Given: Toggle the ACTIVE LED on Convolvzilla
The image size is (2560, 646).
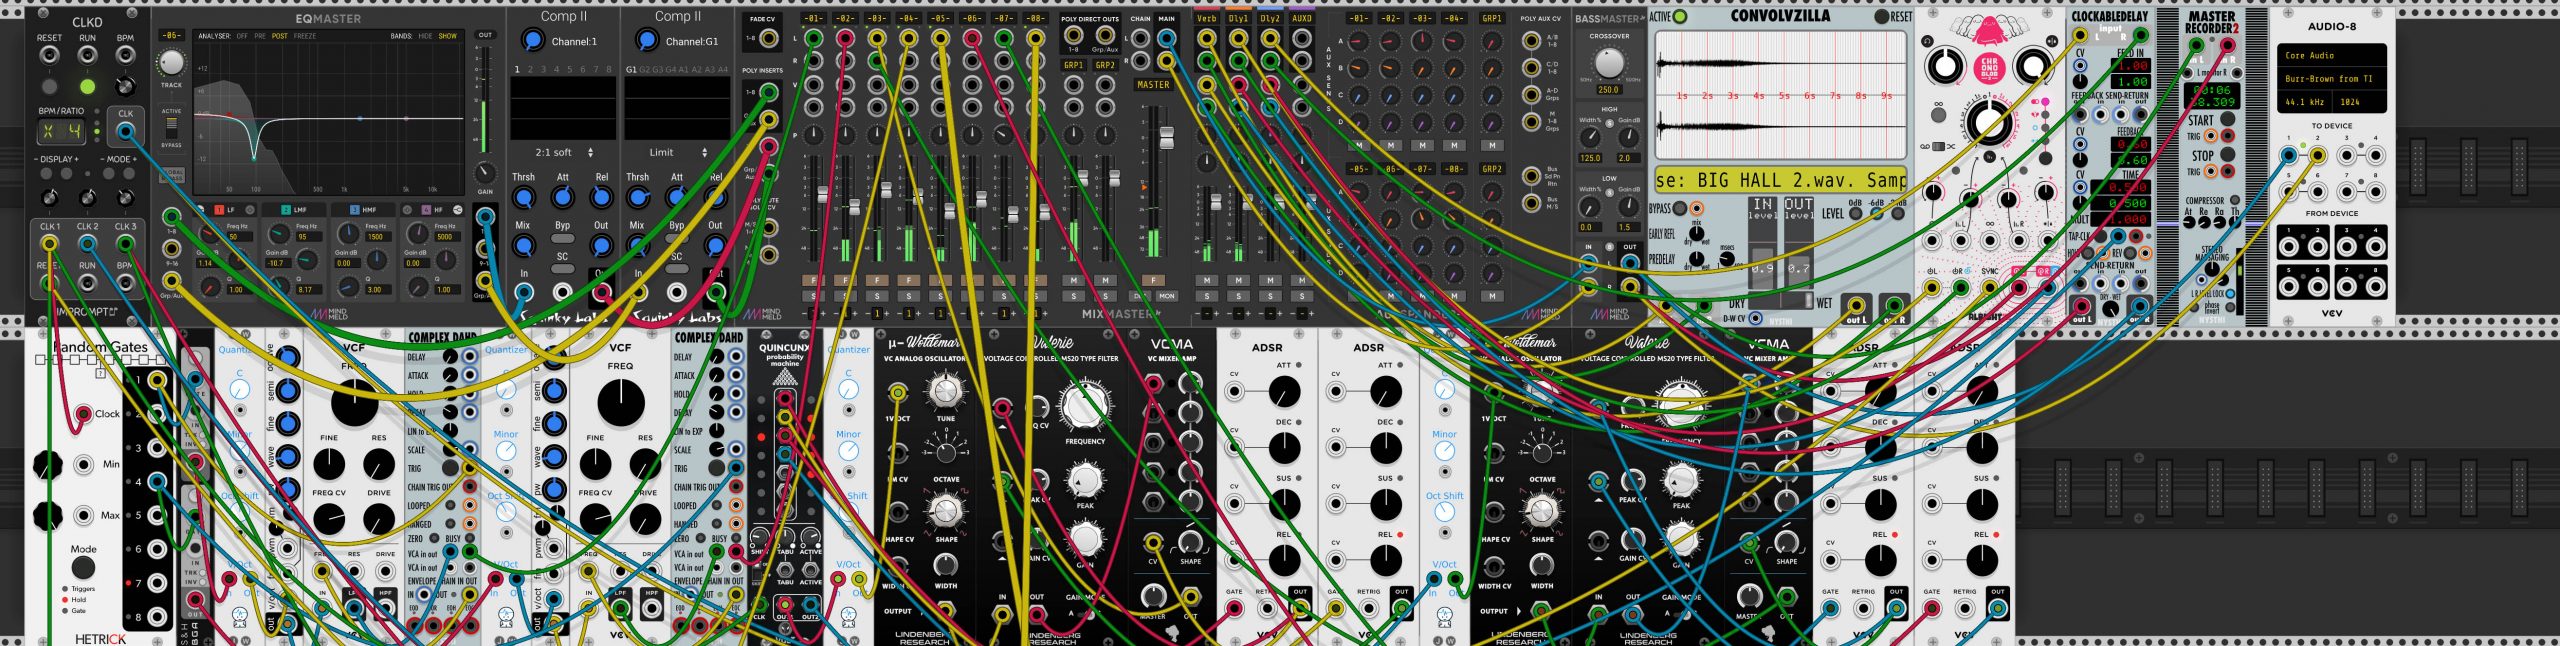Looking at the screenshot, I should pyautogui.click(x=1680, y=17).
